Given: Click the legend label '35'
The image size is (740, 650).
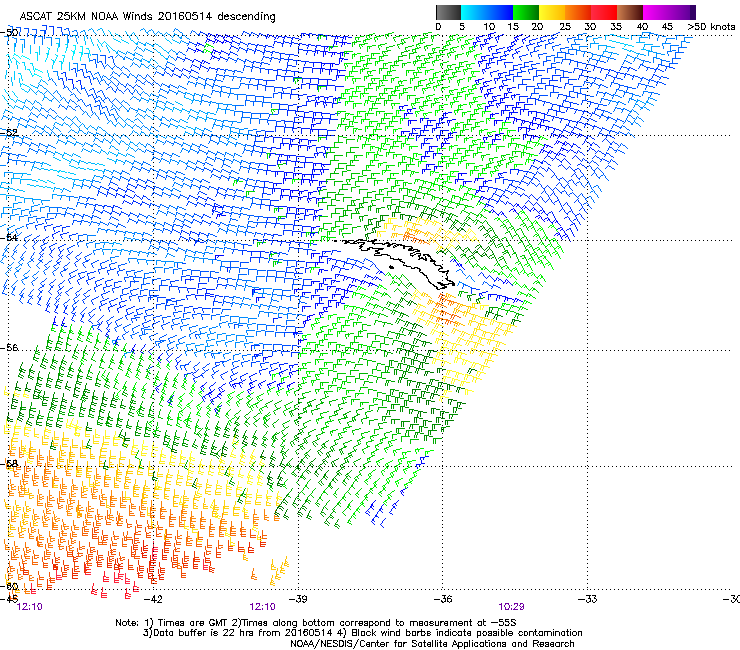Looking at the screenshot, I should pyautogui.click(x=616, y=27).
